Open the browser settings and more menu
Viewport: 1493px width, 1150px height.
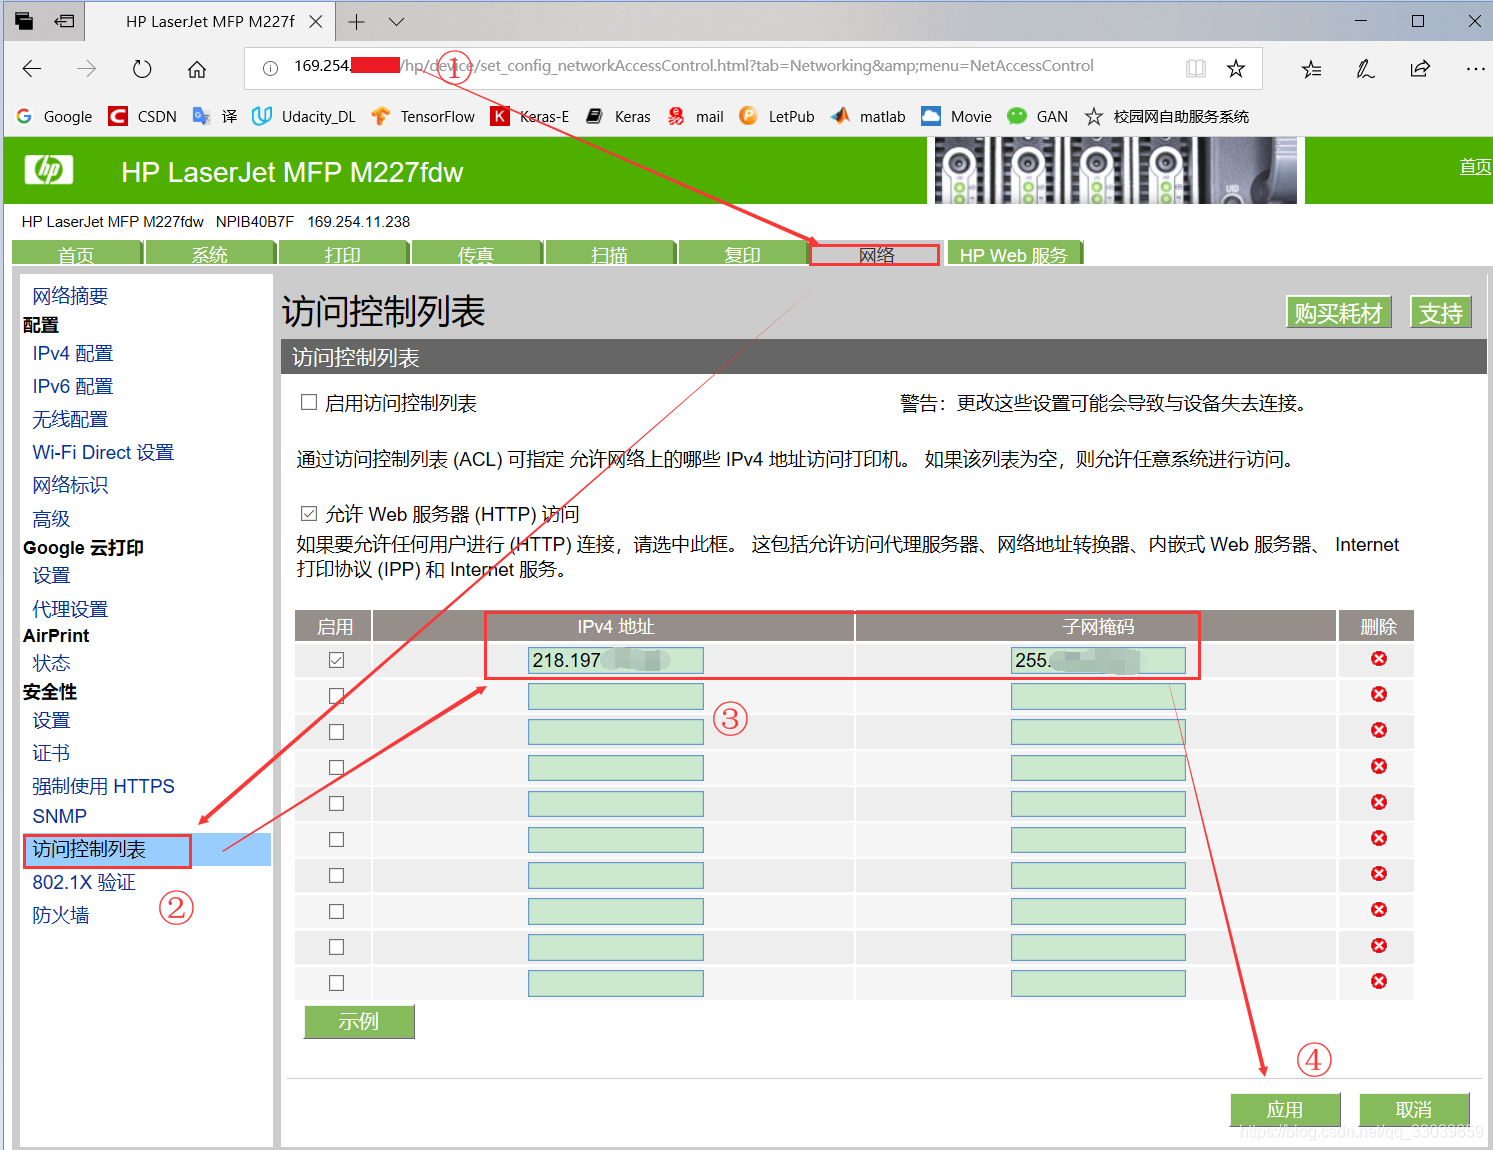click(1475, 68)
